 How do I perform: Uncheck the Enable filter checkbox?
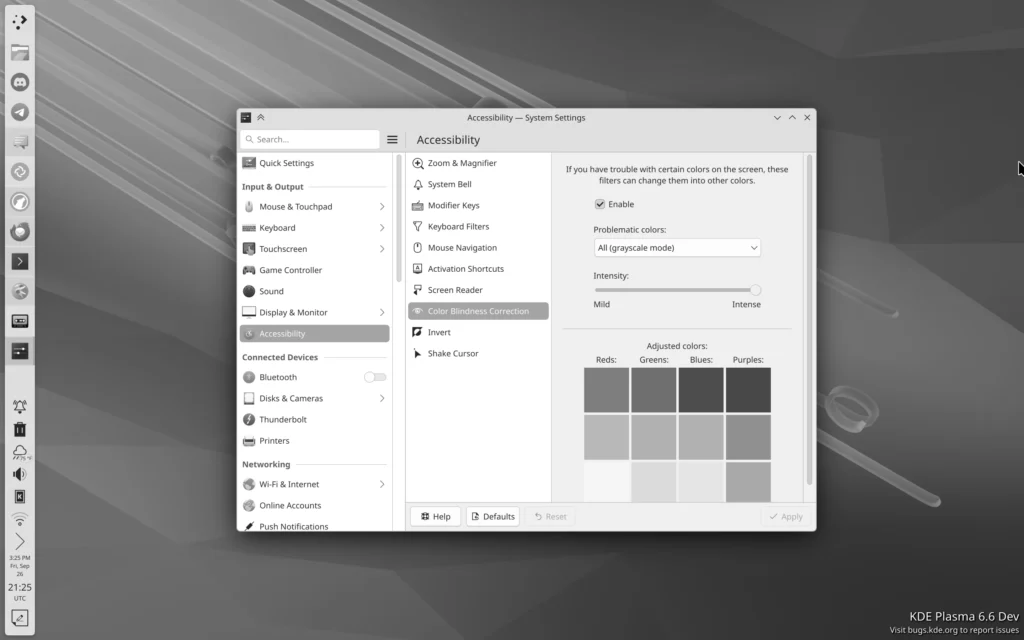point(598,204)
